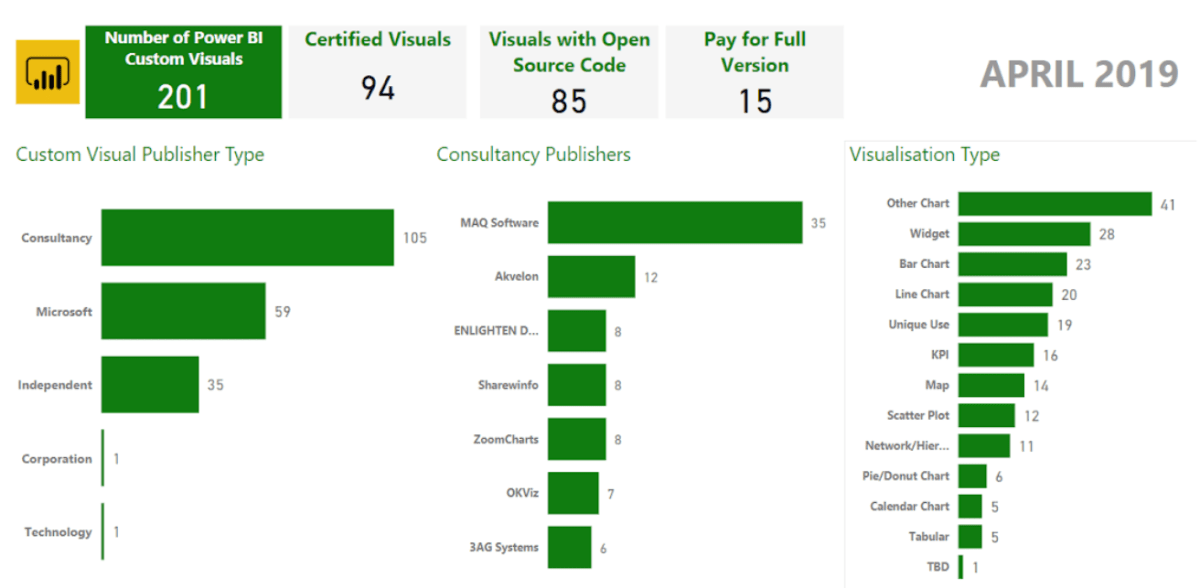The image size is (1200, 588).
Task: Select the TBD bar showing 1
Action: pos(962,566)
